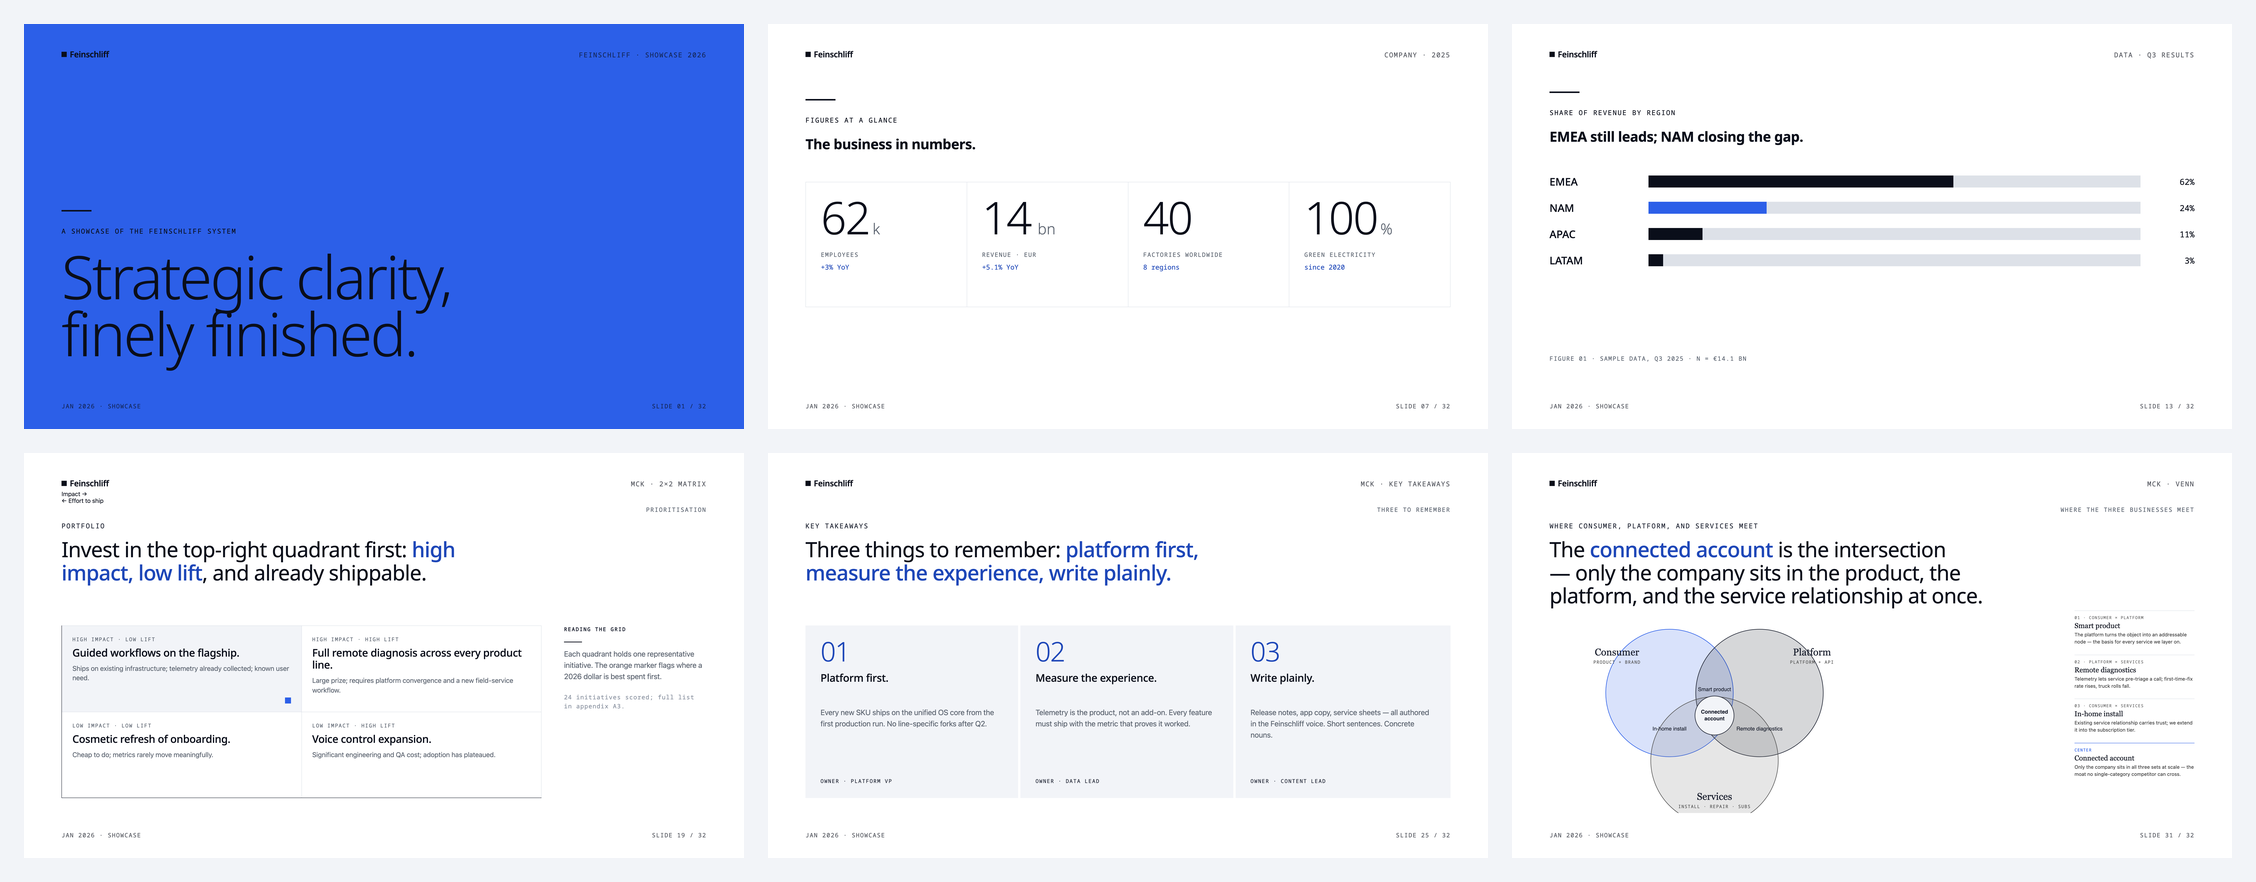
Task: Click the EMEA 62% revenue bar
Action: point(1800,182)
